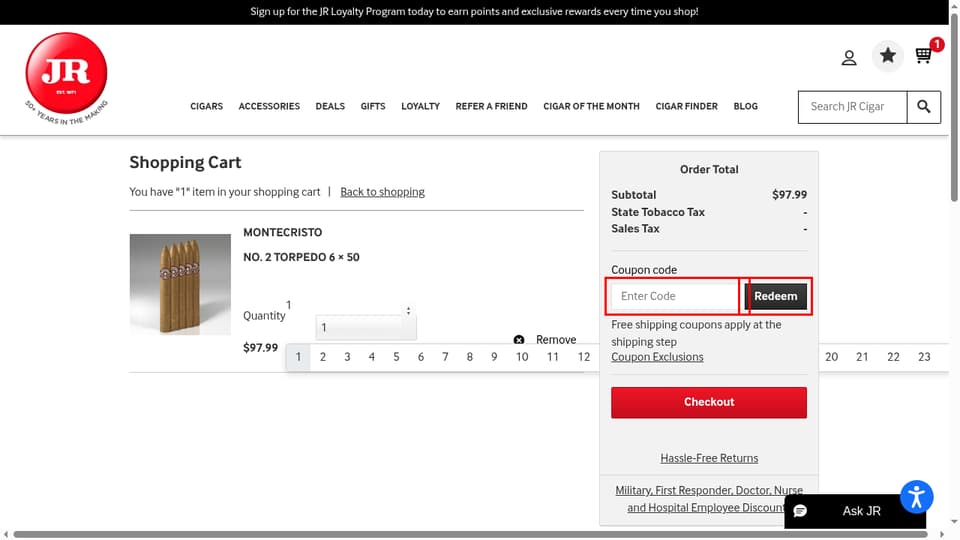Select quantity 23 in list
The width and height of the screenshot is (960, 540).
pos(924,357)
